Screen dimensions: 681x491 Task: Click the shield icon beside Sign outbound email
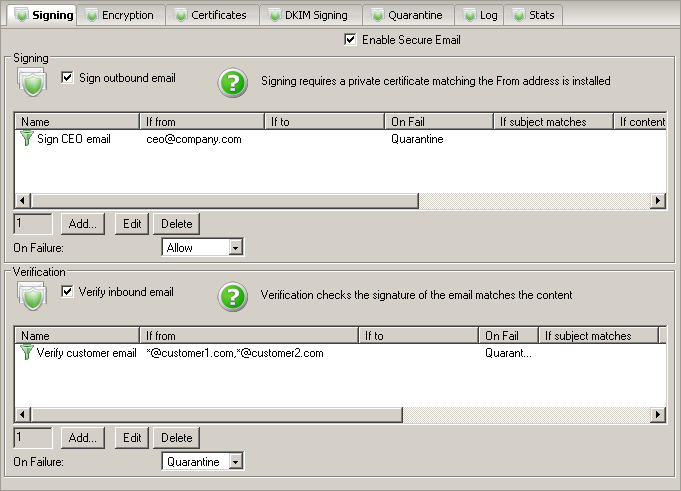(x=32, y=82)
